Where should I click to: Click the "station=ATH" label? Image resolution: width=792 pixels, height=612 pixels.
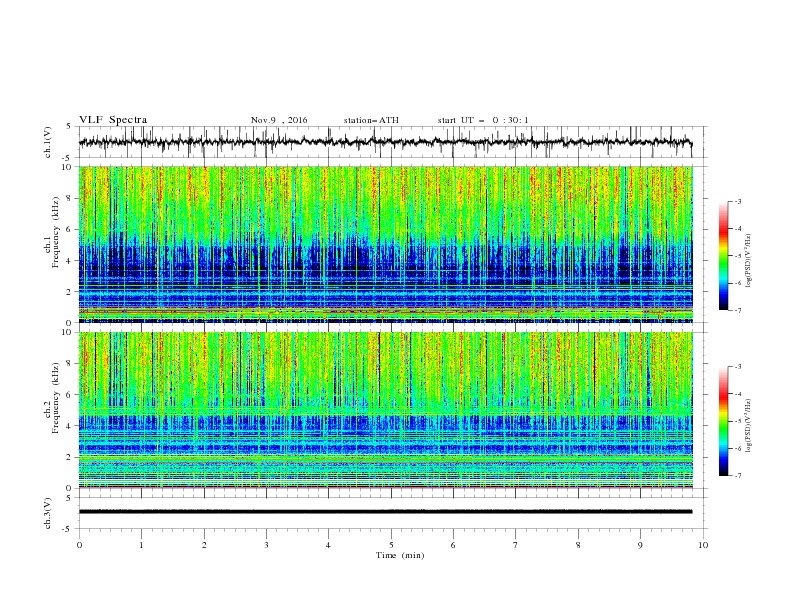click(371, 120)
